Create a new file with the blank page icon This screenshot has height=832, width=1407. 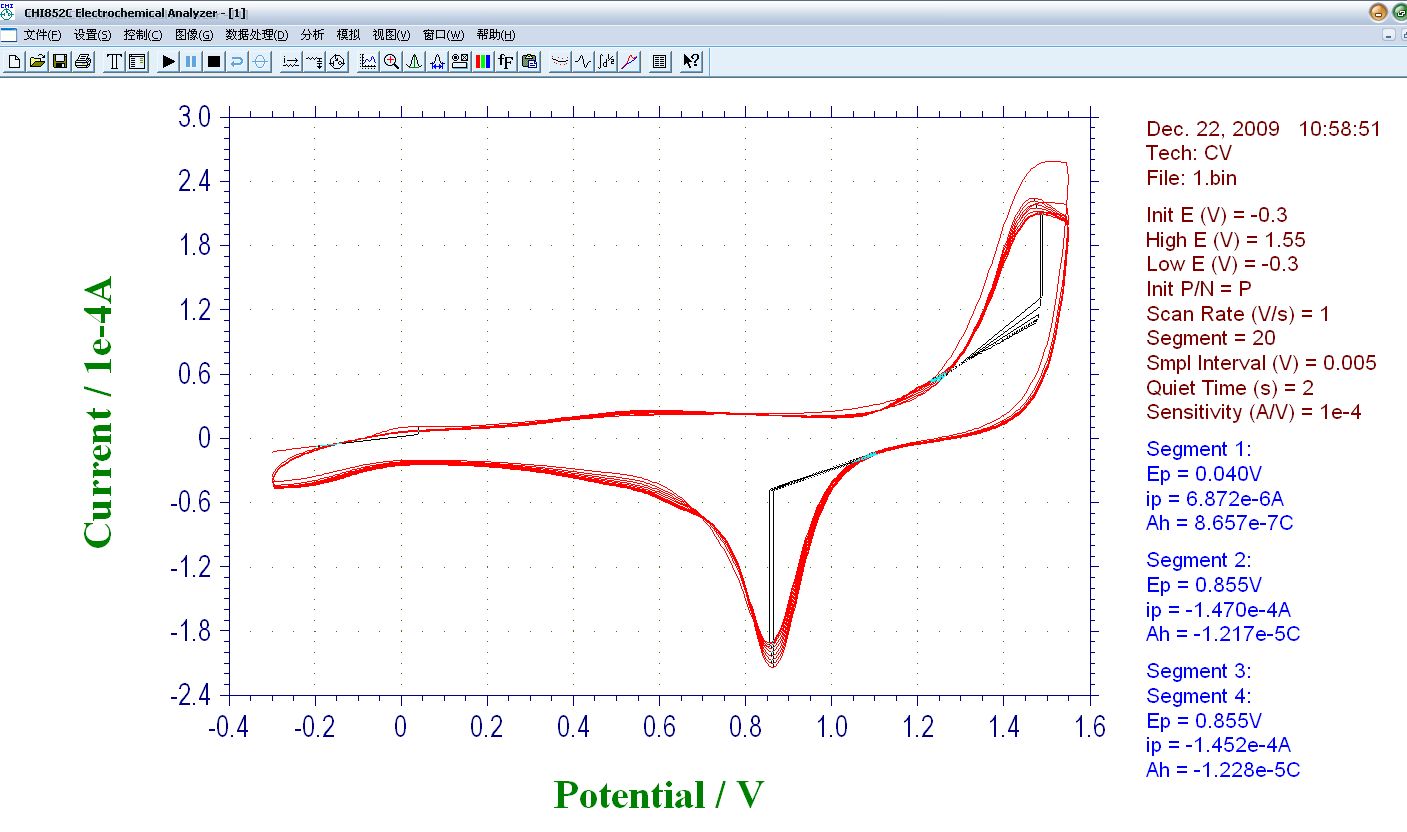pyautogui.click(x=14, y=62)
